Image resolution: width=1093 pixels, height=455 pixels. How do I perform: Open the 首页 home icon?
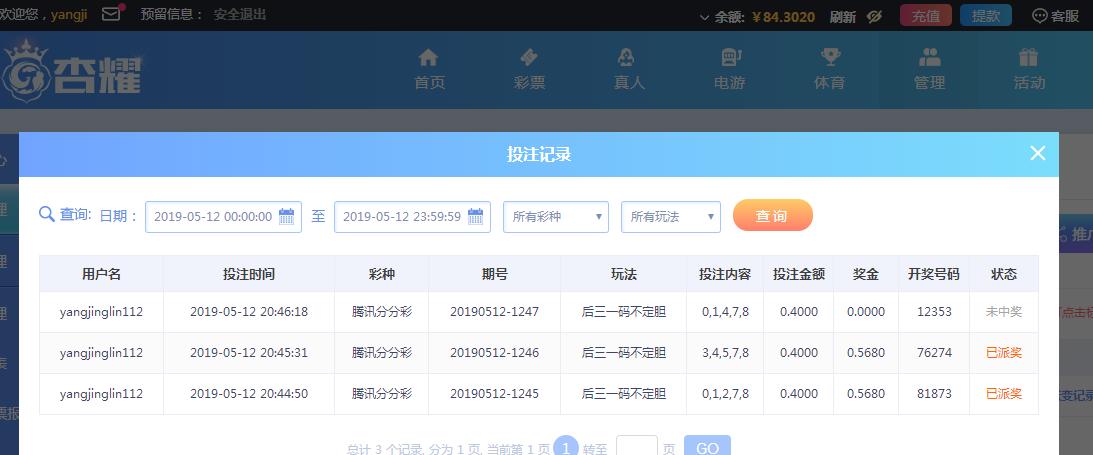pyautogui.click(x=429, y=58)
